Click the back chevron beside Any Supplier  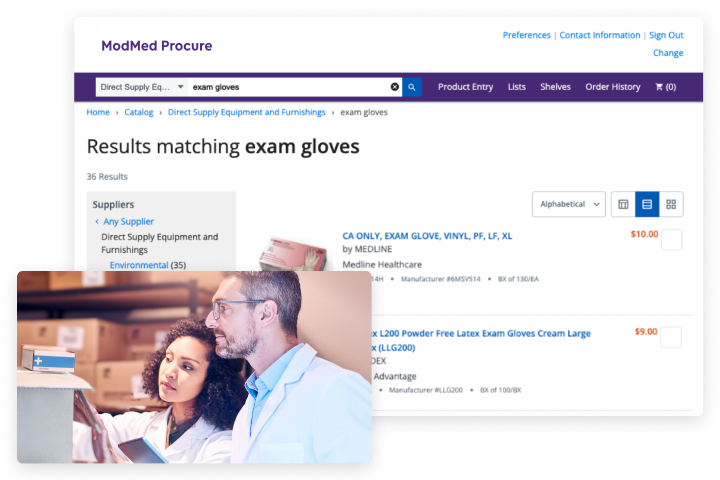point(97,221)
